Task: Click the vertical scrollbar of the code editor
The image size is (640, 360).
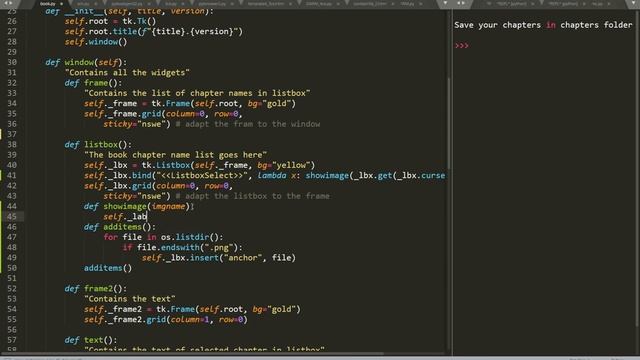Action: (449, 122)
